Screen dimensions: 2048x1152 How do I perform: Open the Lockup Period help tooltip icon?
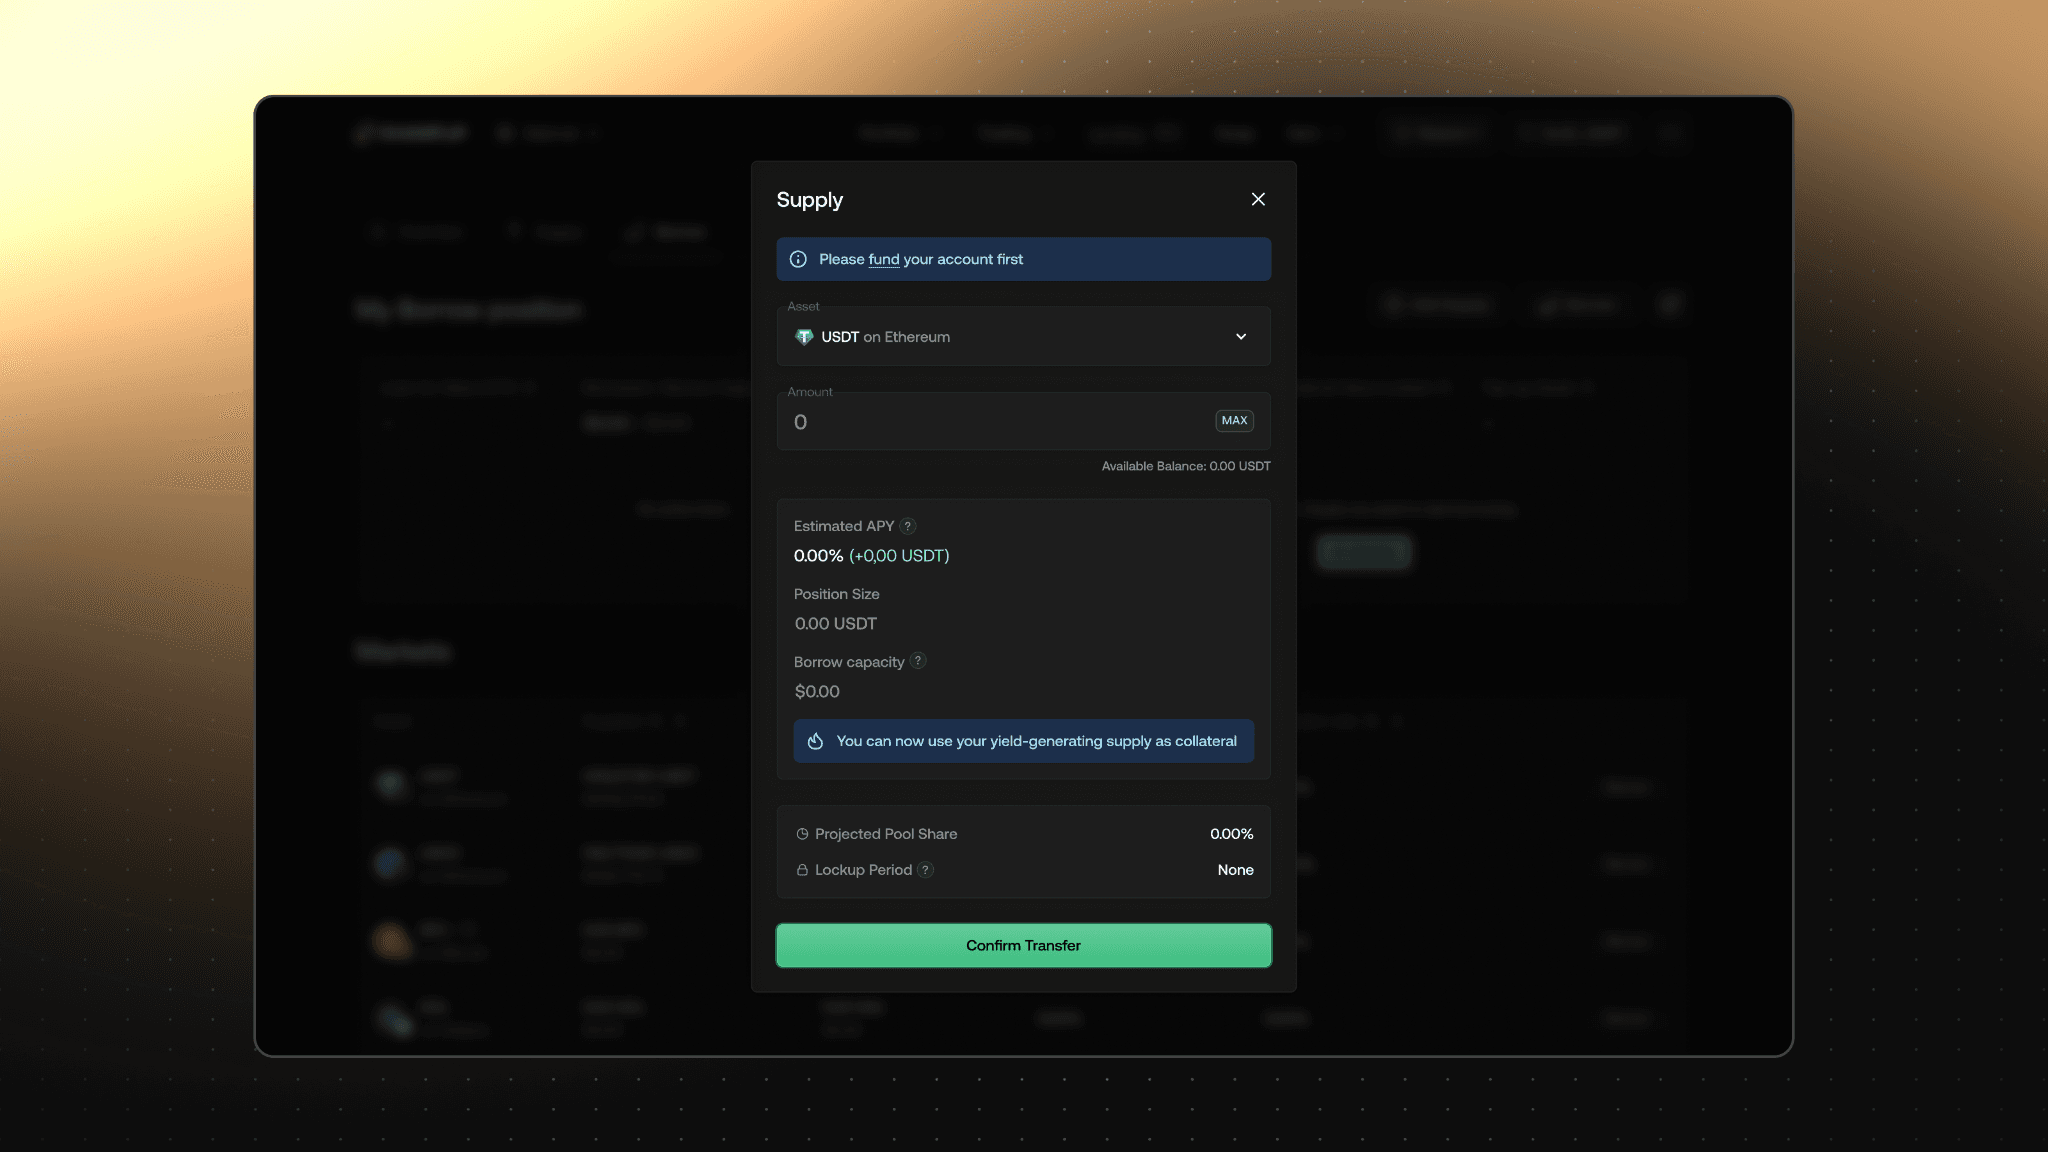[x=926, y=870]
